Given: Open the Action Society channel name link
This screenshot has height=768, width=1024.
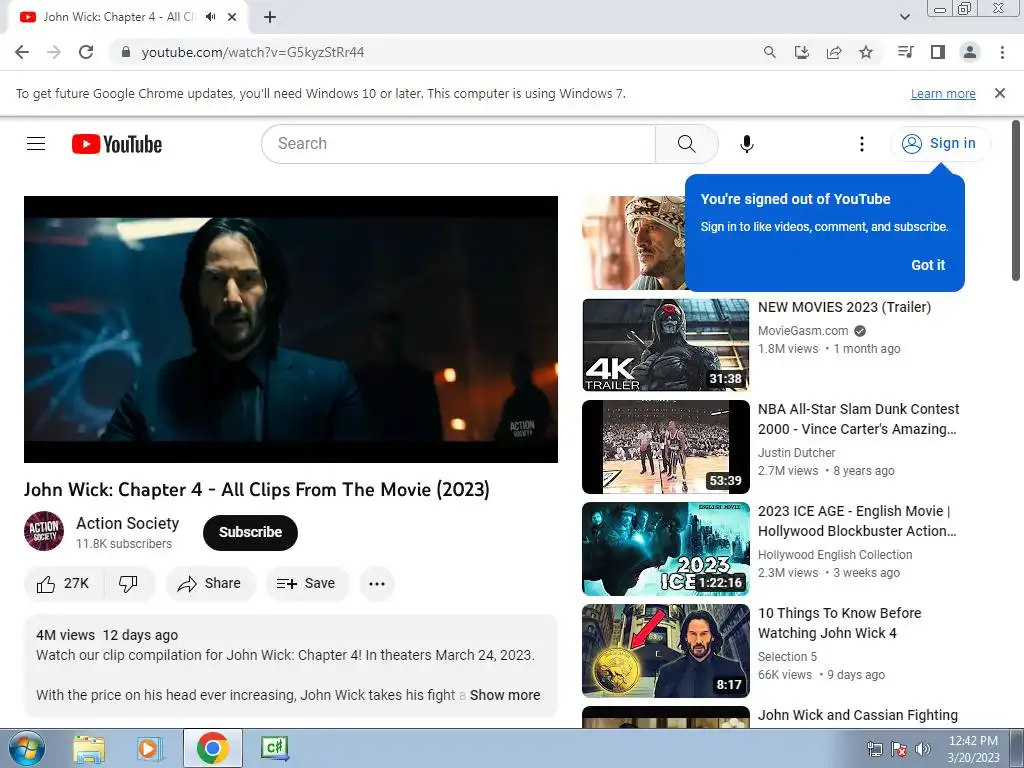Looking at the screenshot, I should click(127, 524).
